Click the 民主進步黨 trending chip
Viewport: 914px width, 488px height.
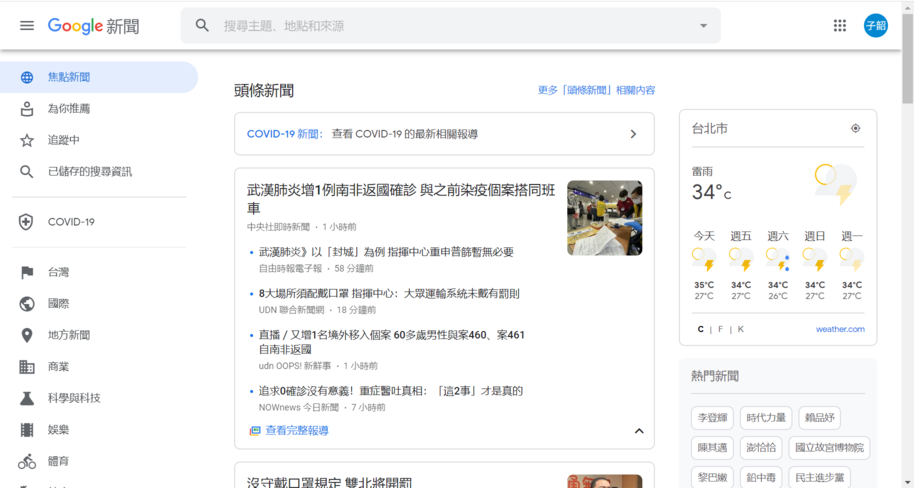(820, 478)
